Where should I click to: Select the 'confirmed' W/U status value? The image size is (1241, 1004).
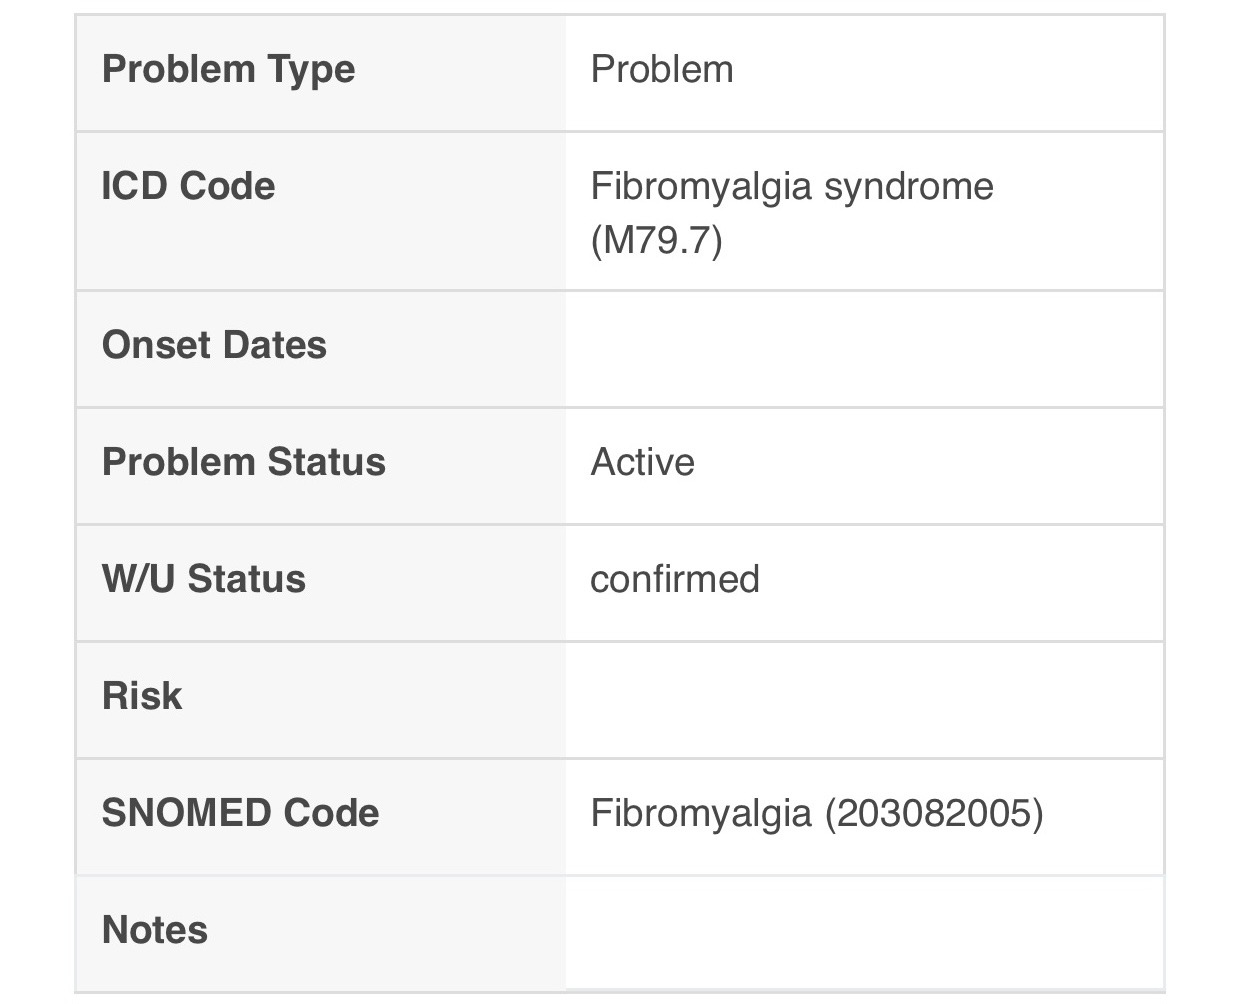tap(674, 579)
